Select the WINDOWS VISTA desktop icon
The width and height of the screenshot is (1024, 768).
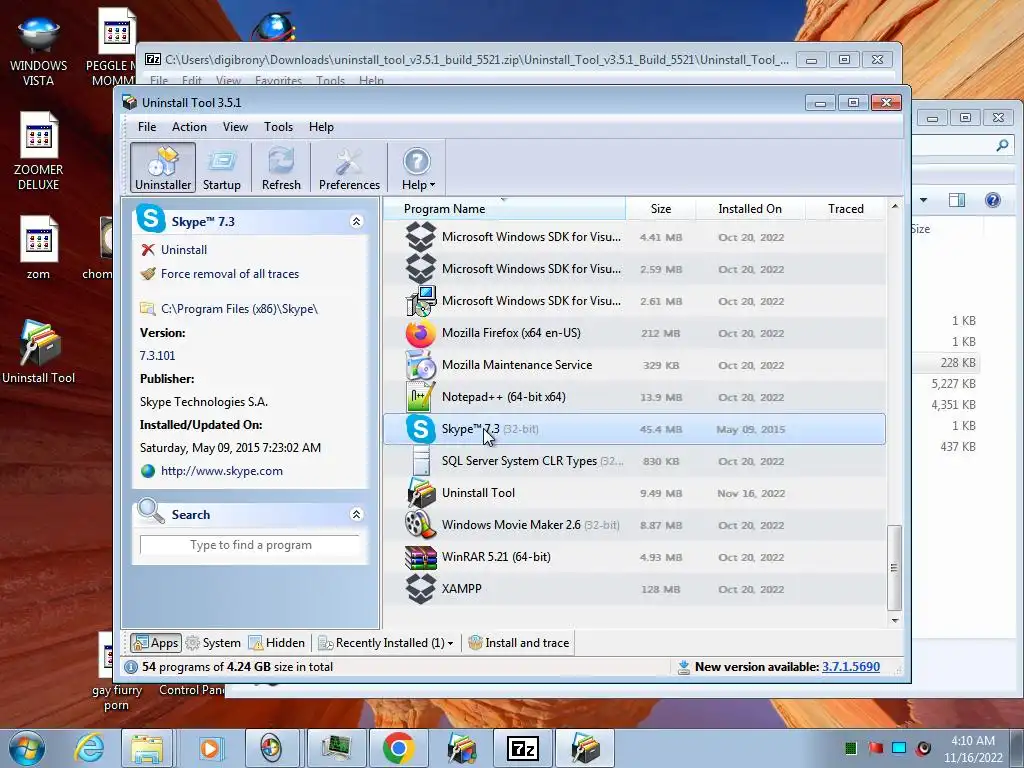(x=39, y=51)
